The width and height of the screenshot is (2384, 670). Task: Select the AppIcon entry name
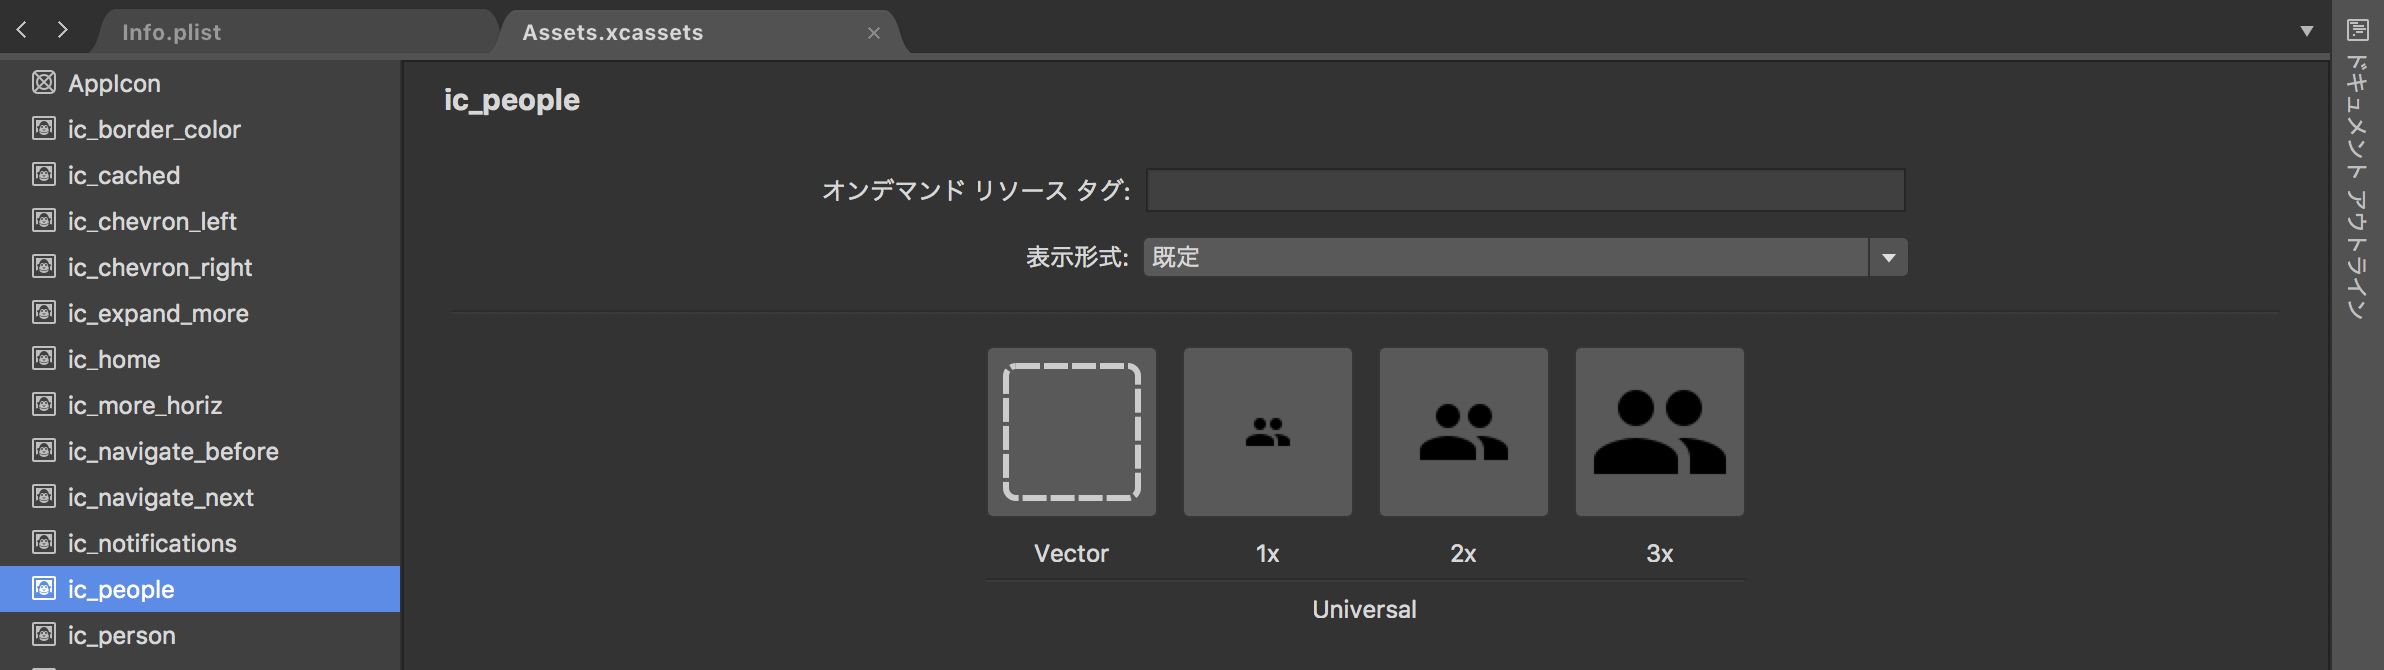point(114,84)
